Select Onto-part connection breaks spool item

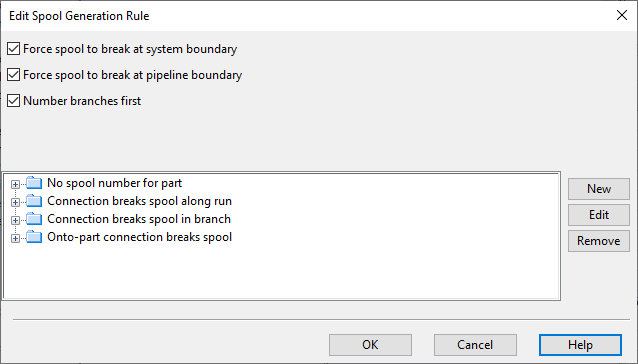point(140,237)
